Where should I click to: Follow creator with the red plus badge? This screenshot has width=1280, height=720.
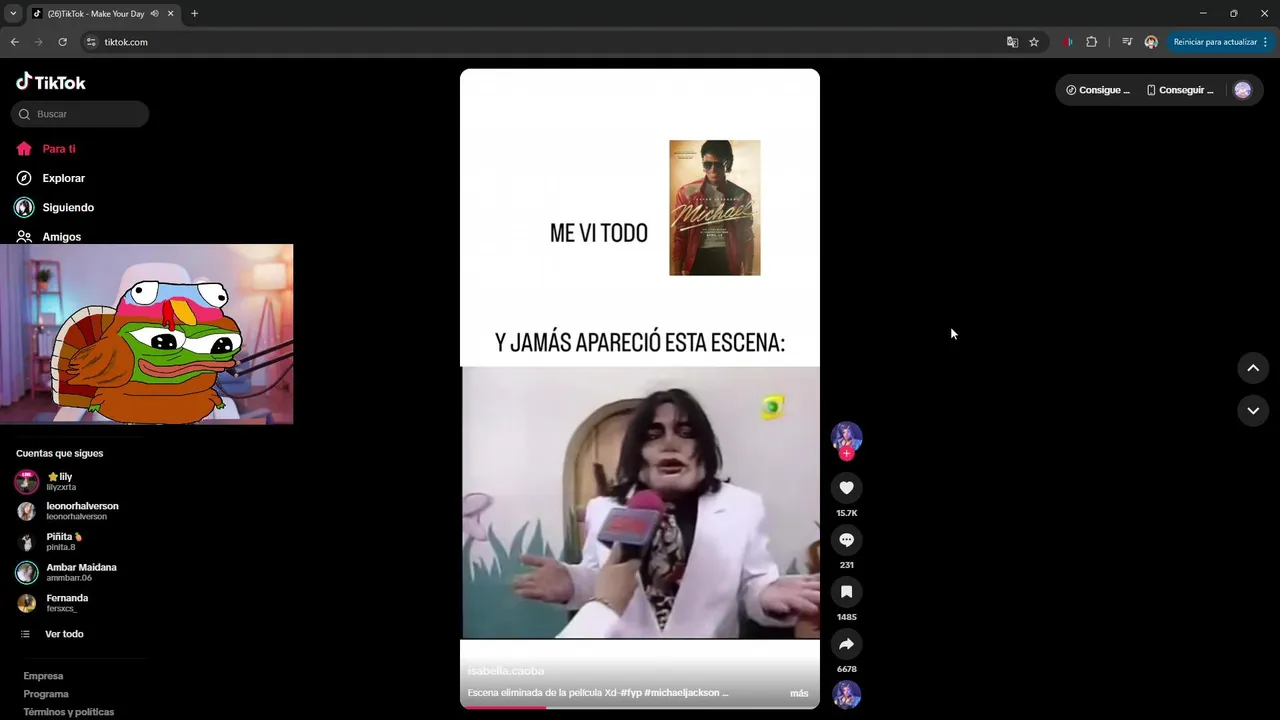846,454
